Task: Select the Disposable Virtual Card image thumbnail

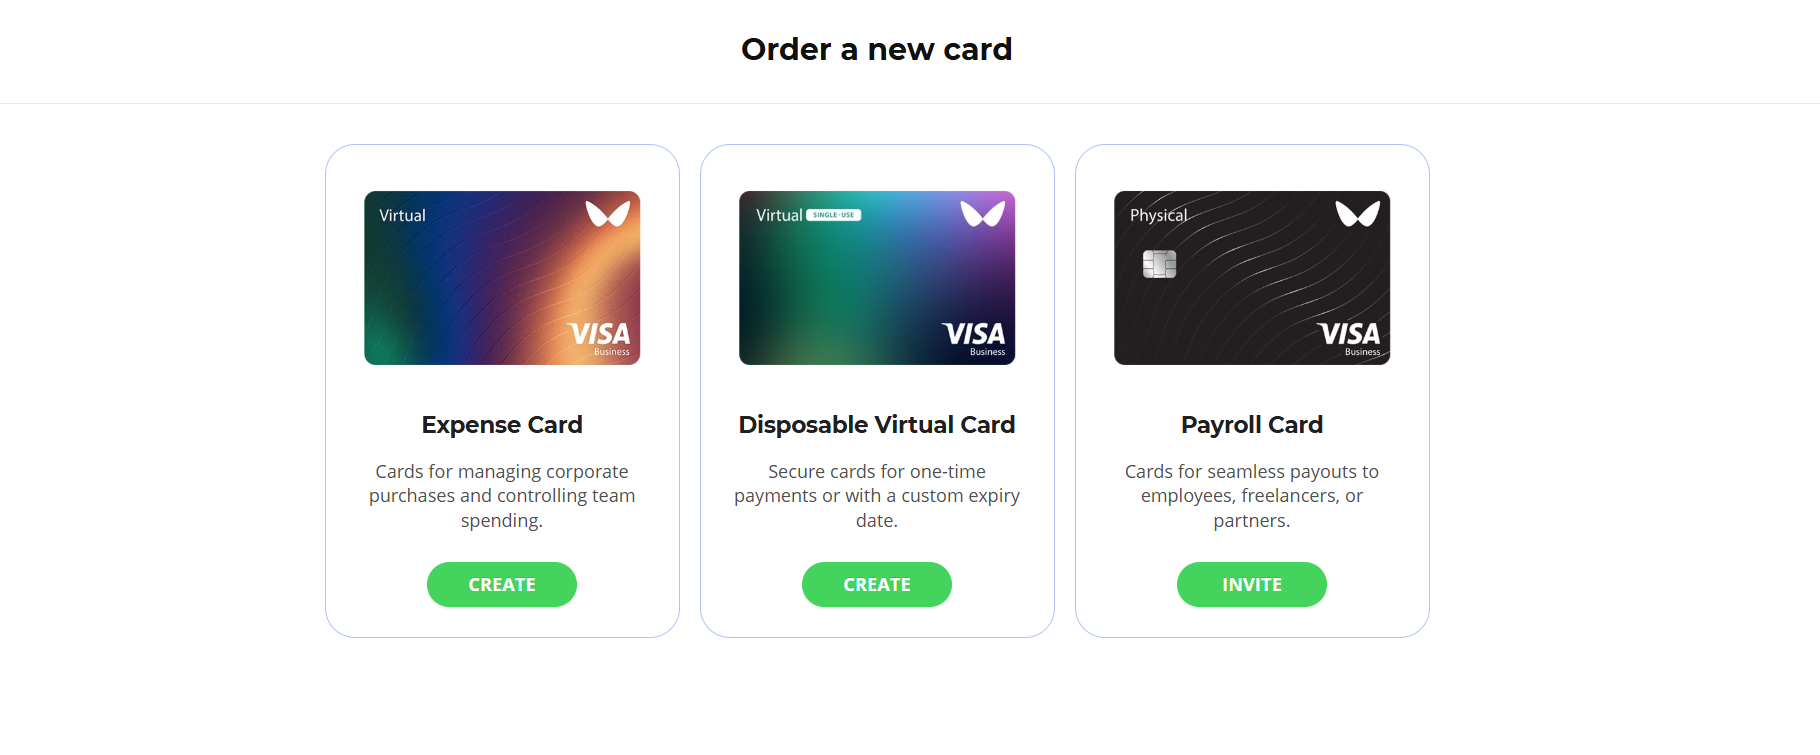Action: [x=877, y=278]
